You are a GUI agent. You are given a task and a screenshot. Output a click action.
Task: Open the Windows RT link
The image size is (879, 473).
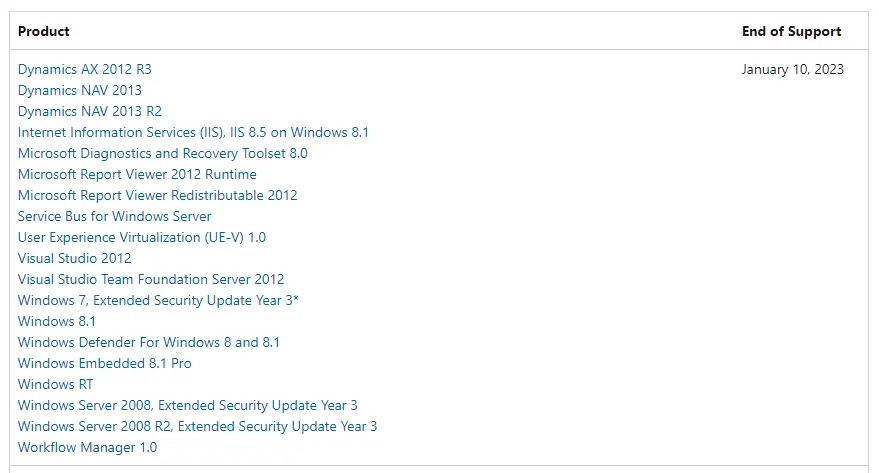55,384
